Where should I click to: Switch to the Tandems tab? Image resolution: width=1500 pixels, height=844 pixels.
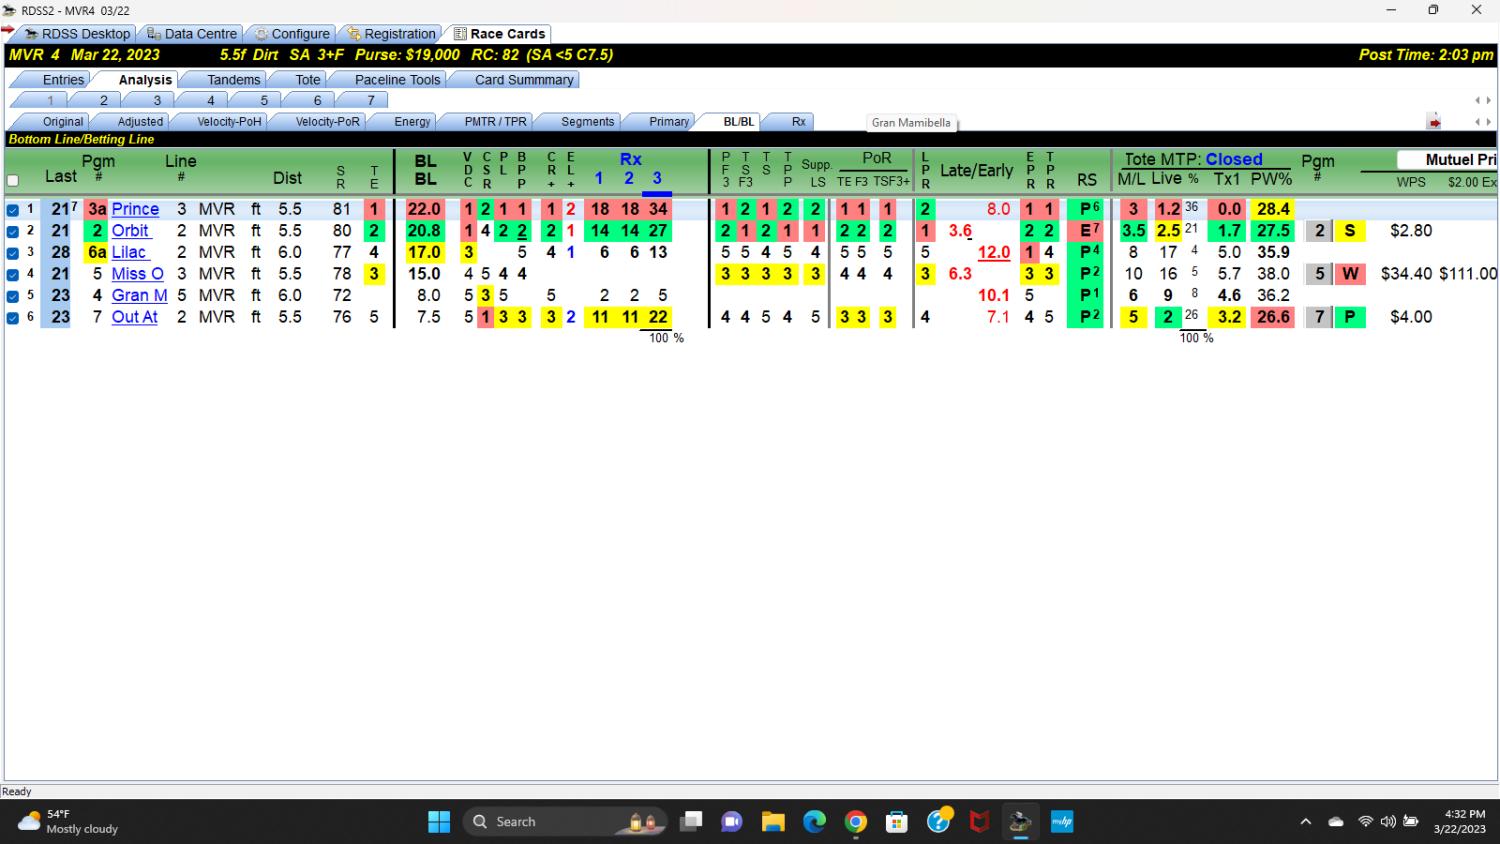[x=233, y=80]
